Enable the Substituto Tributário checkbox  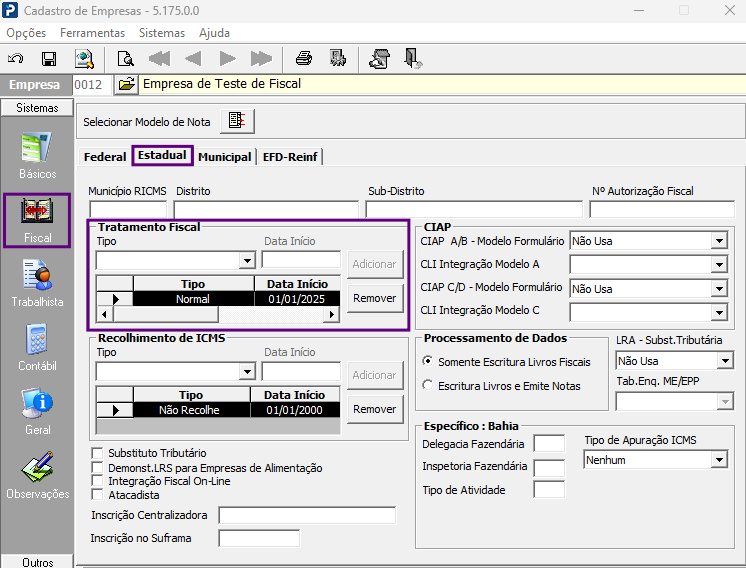pos(97,454)
